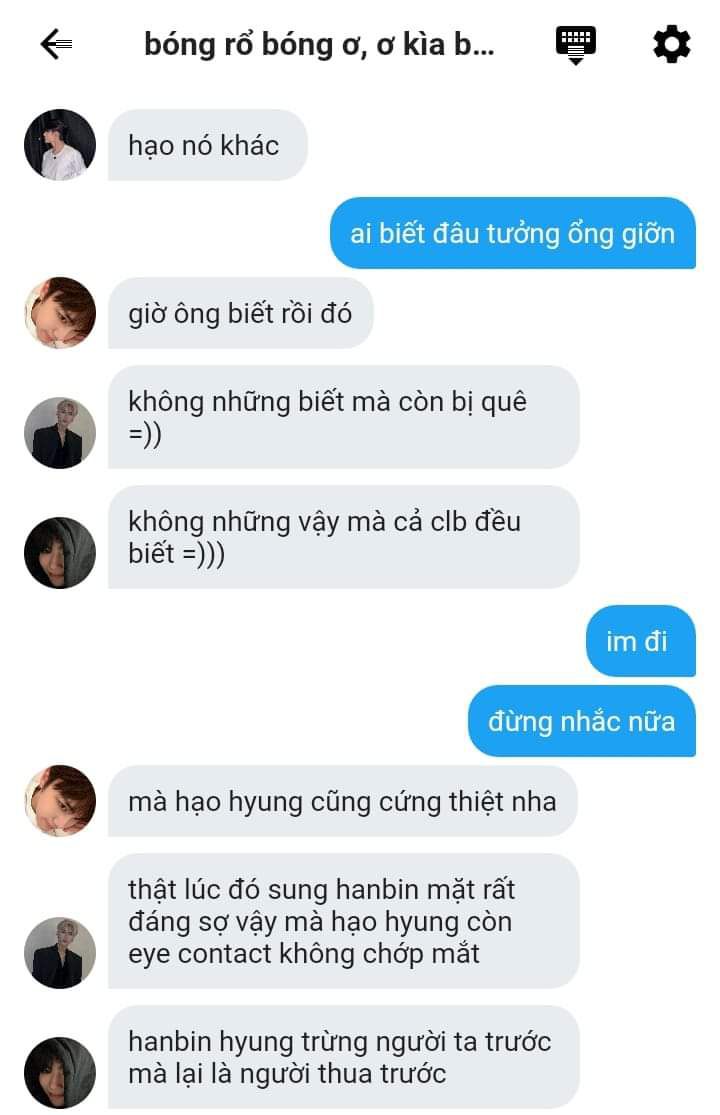Image resolution: width=720 pixels, height=1115 pixels.
Task: Select the 'giờ ông biết rồi đó' bubble
Action: click(x=241, y=313)
